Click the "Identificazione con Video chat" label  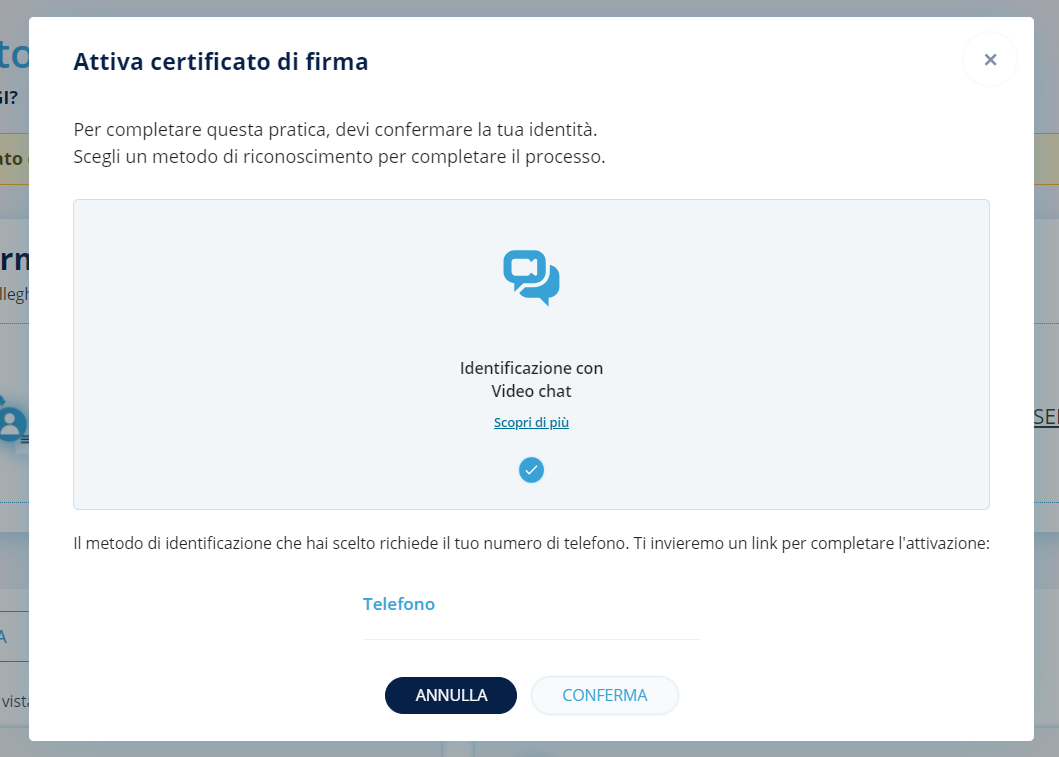pyautogui.click(x=531, y=380)
